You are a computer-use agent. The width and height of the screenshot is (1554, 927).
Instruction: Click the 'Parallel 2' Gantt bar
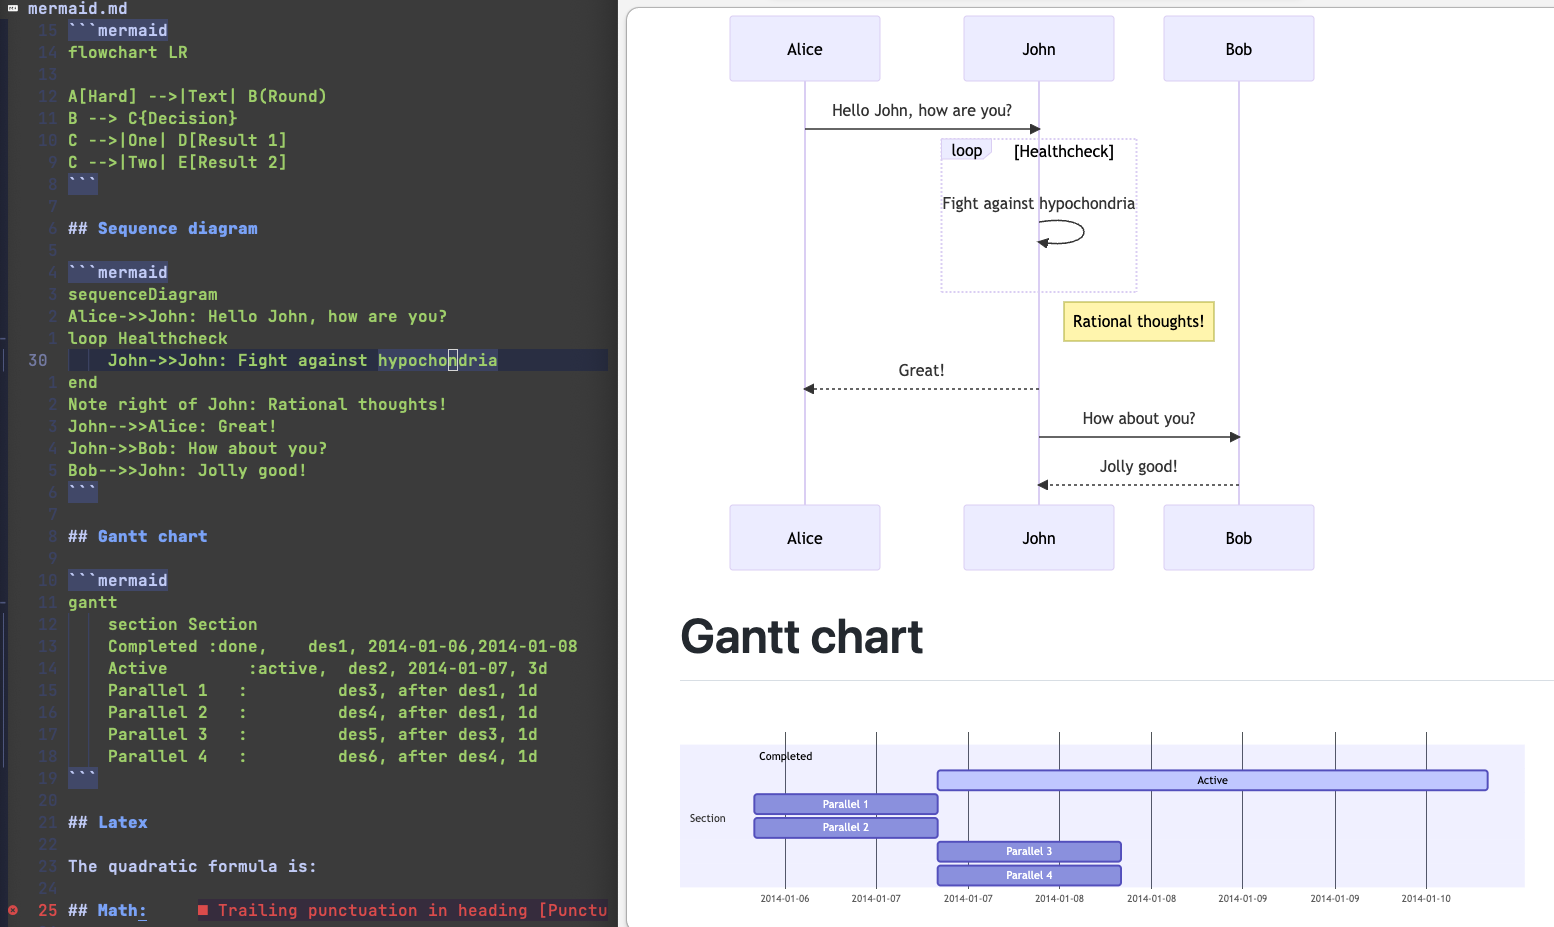tap(846, 827)
